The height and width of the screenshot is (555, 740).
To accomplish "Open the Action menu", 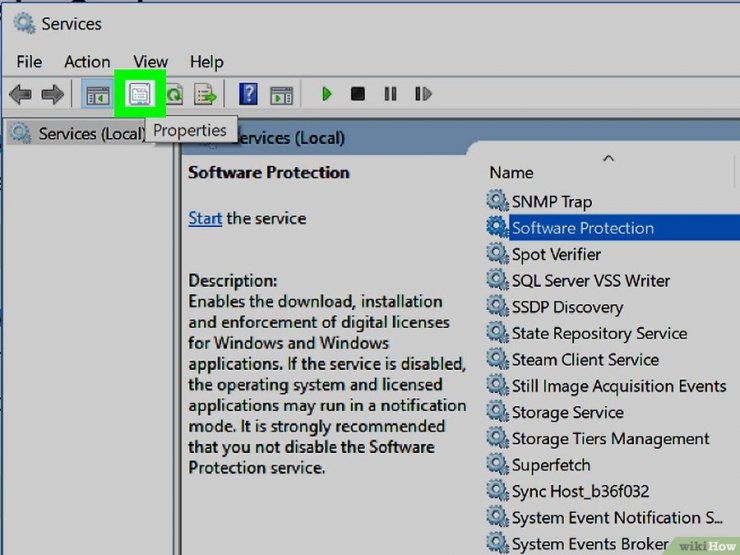I will (x=87, y=62).
